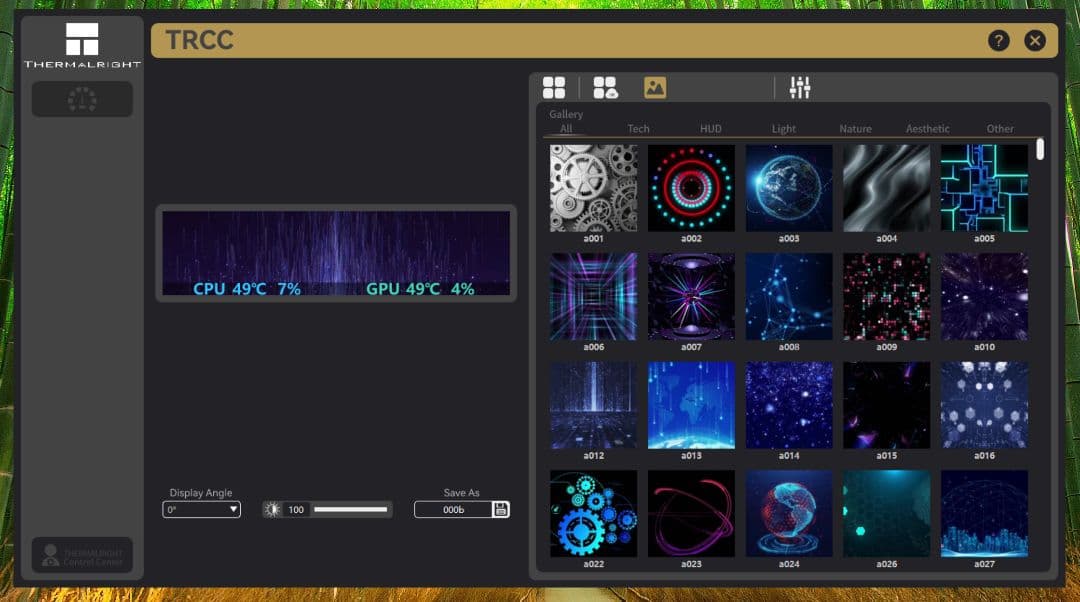Switch to the Tech gallery tab

click(638, 129)
